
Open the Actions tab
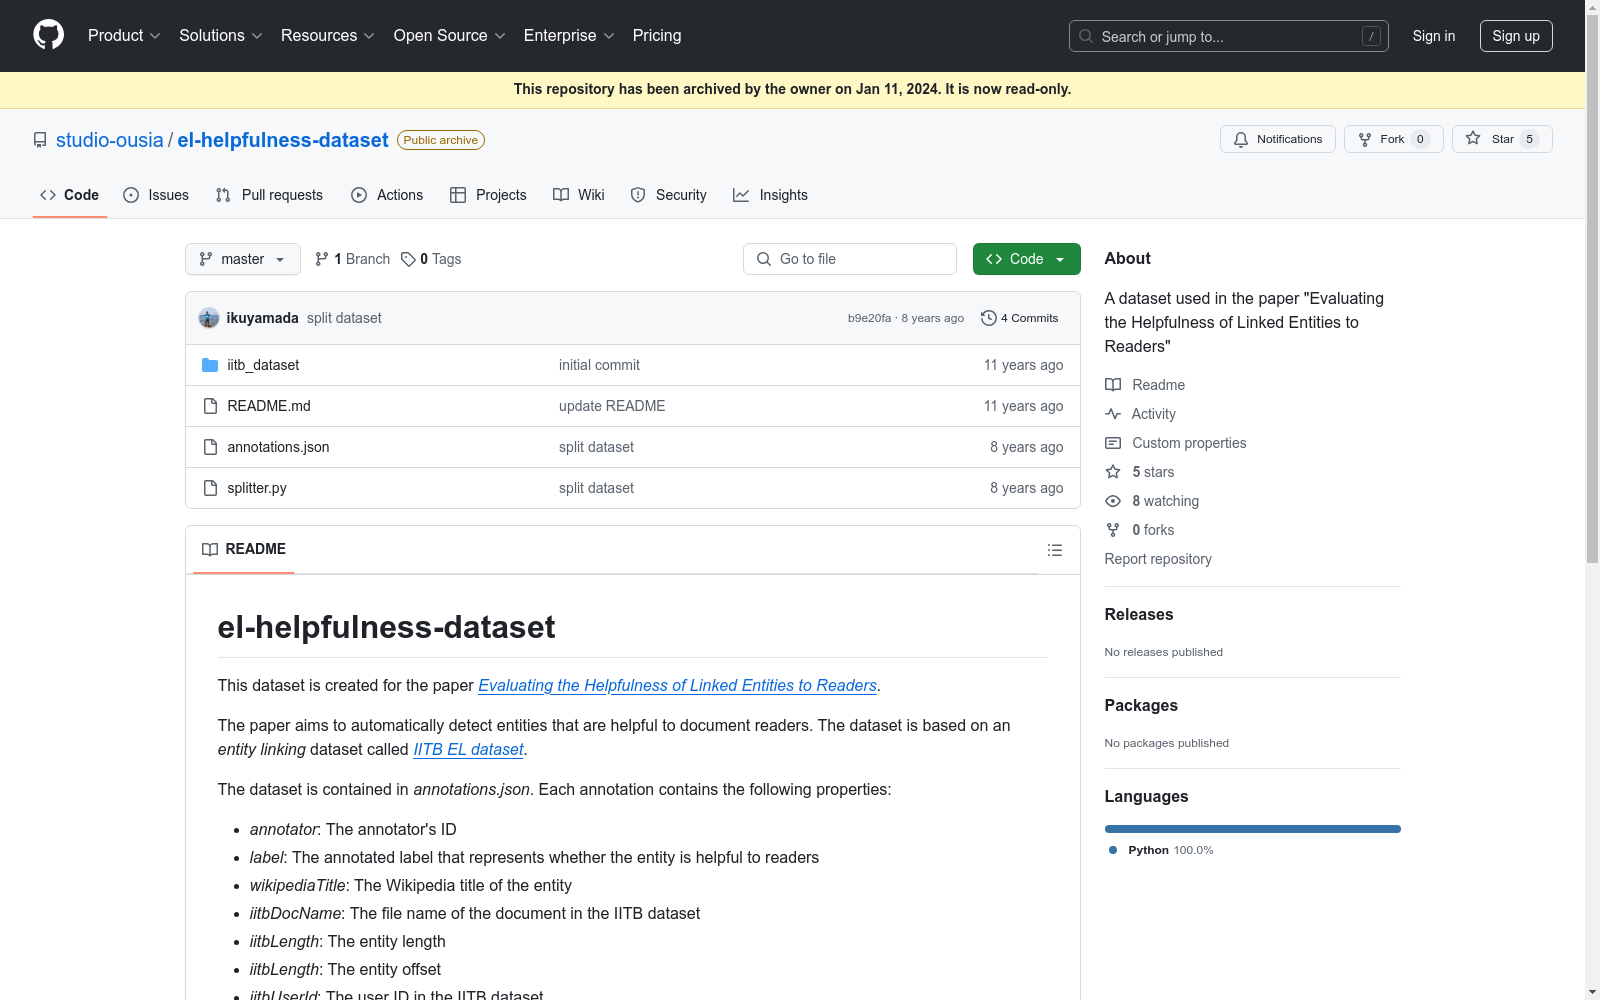click(387, 195)
